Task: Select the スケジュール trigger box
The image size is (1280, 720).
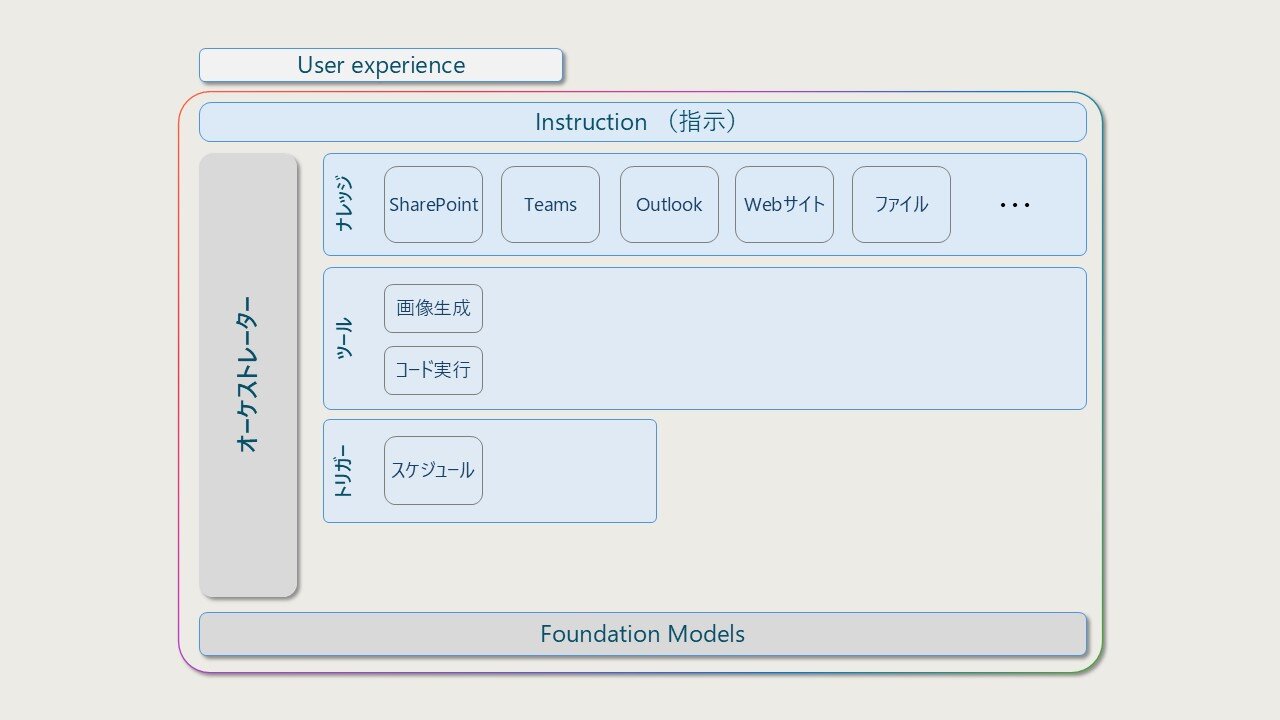Action: pyautogui.click(x=433, y=470)
